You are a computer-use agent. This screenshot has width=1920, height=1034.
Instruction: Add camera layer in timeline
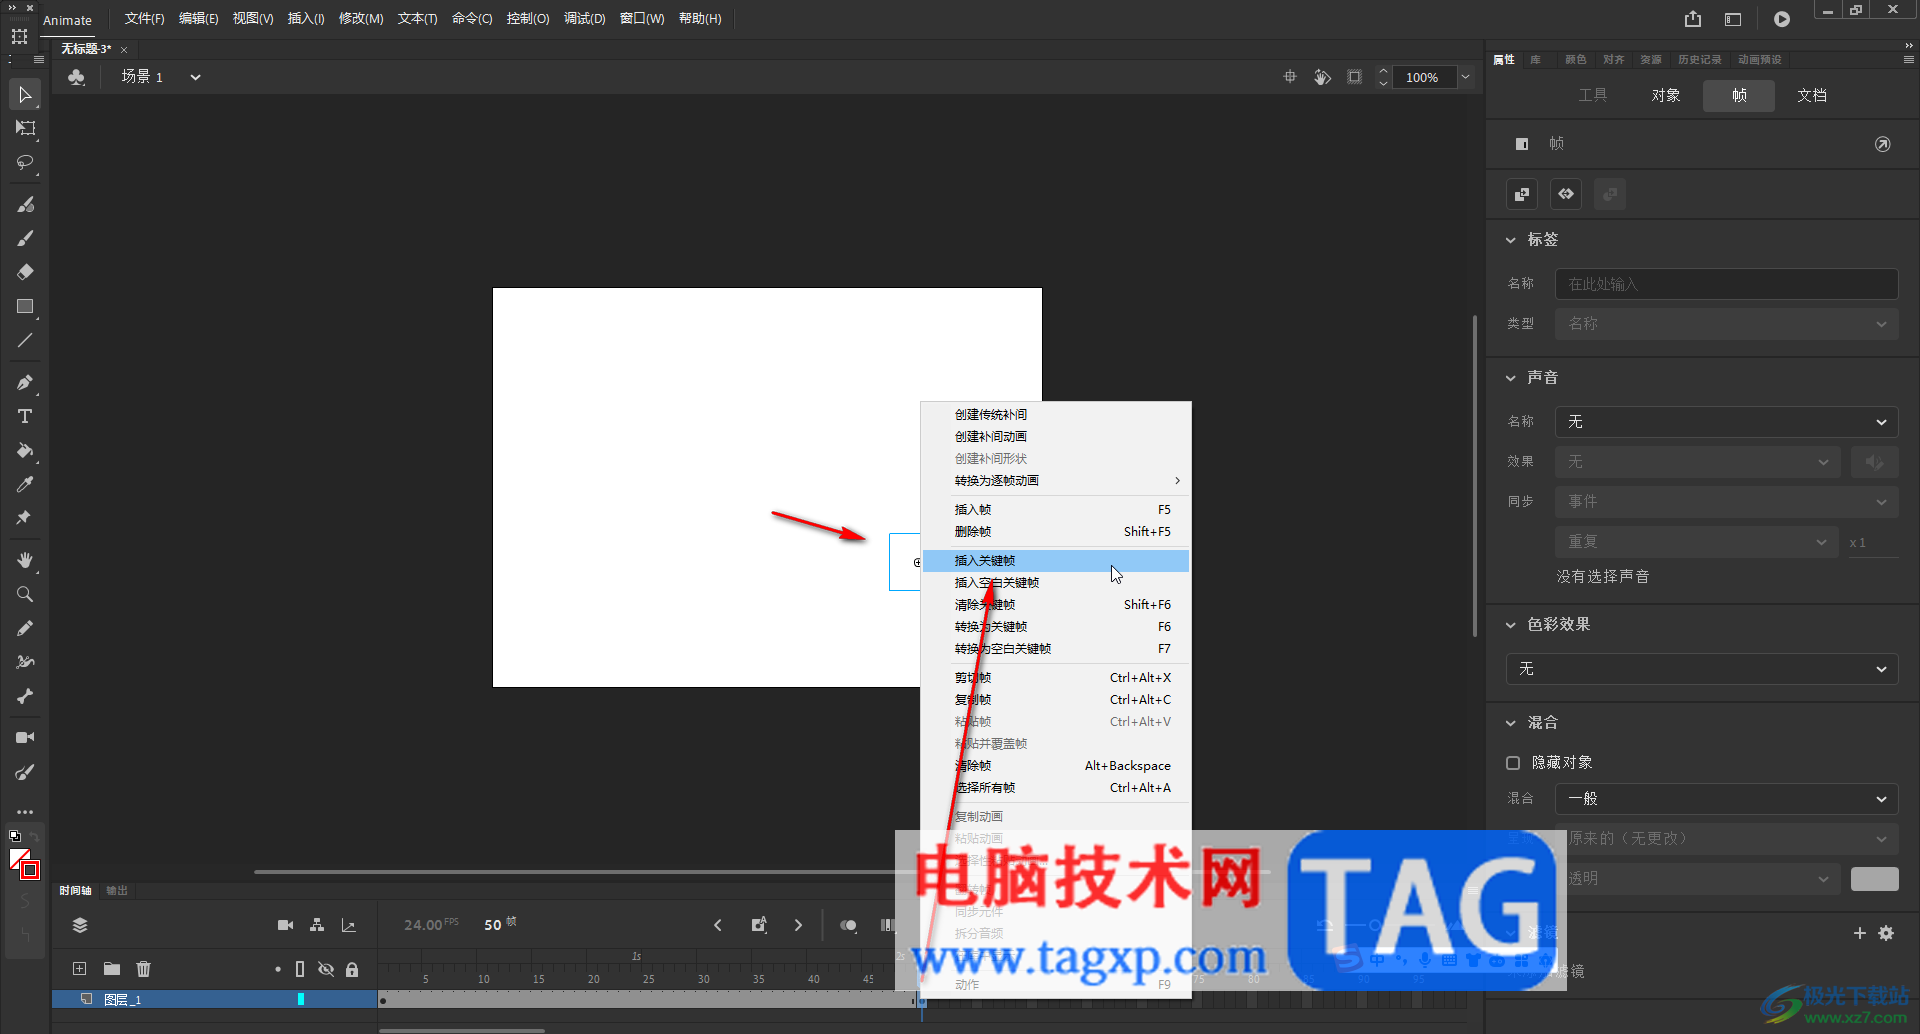coord(285,925)
